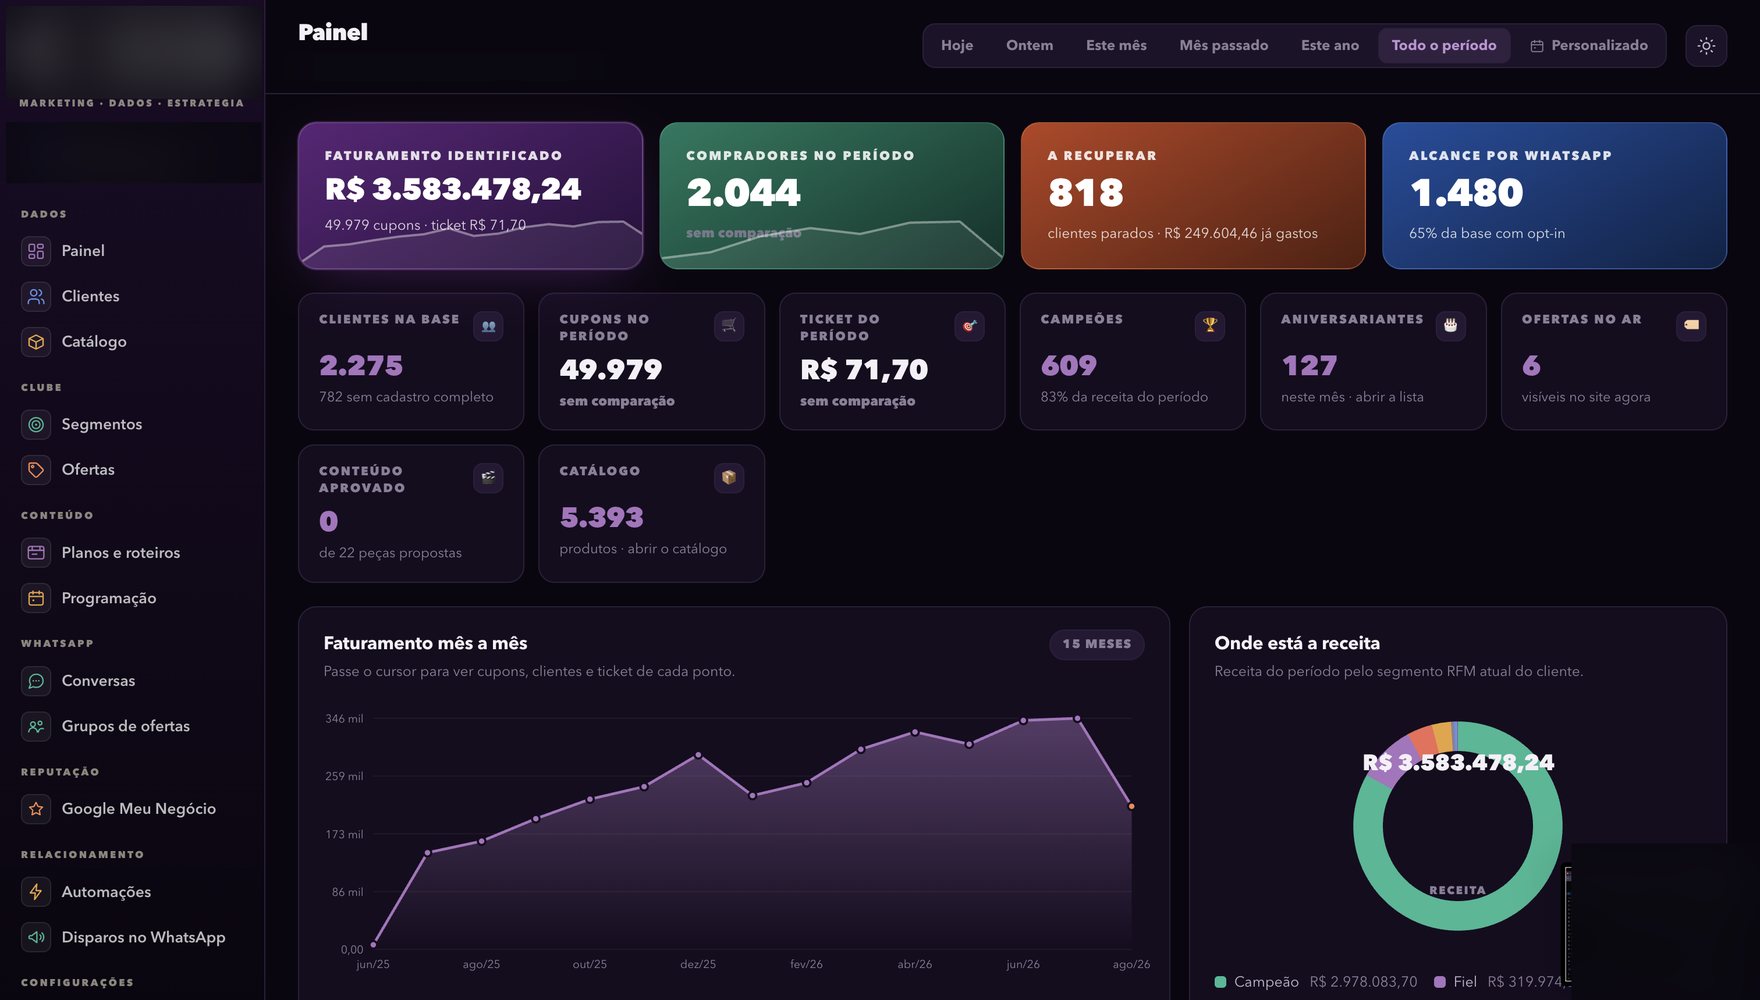Screen dimensions: 1760x1000
Task: Select the Este ano period tab
Action: pos(1329,46)
